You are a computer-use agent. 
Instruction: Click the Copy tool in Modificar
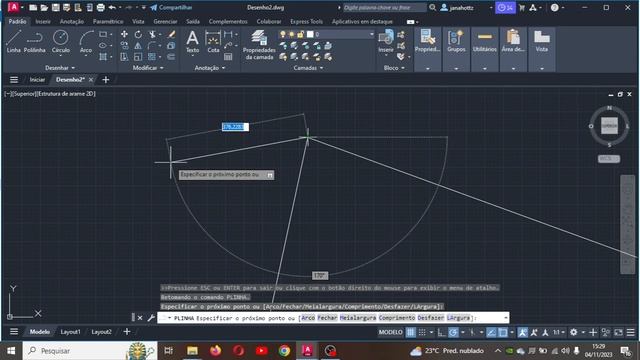pyautogui.click(x=124, y=46)
